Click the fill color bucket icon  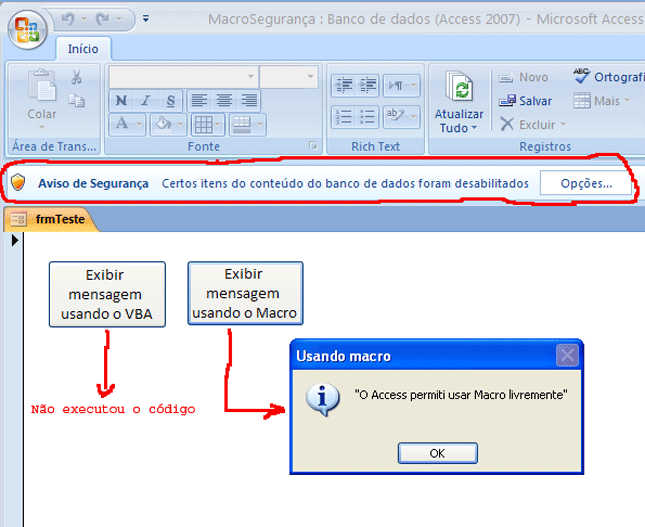point(163,124)
